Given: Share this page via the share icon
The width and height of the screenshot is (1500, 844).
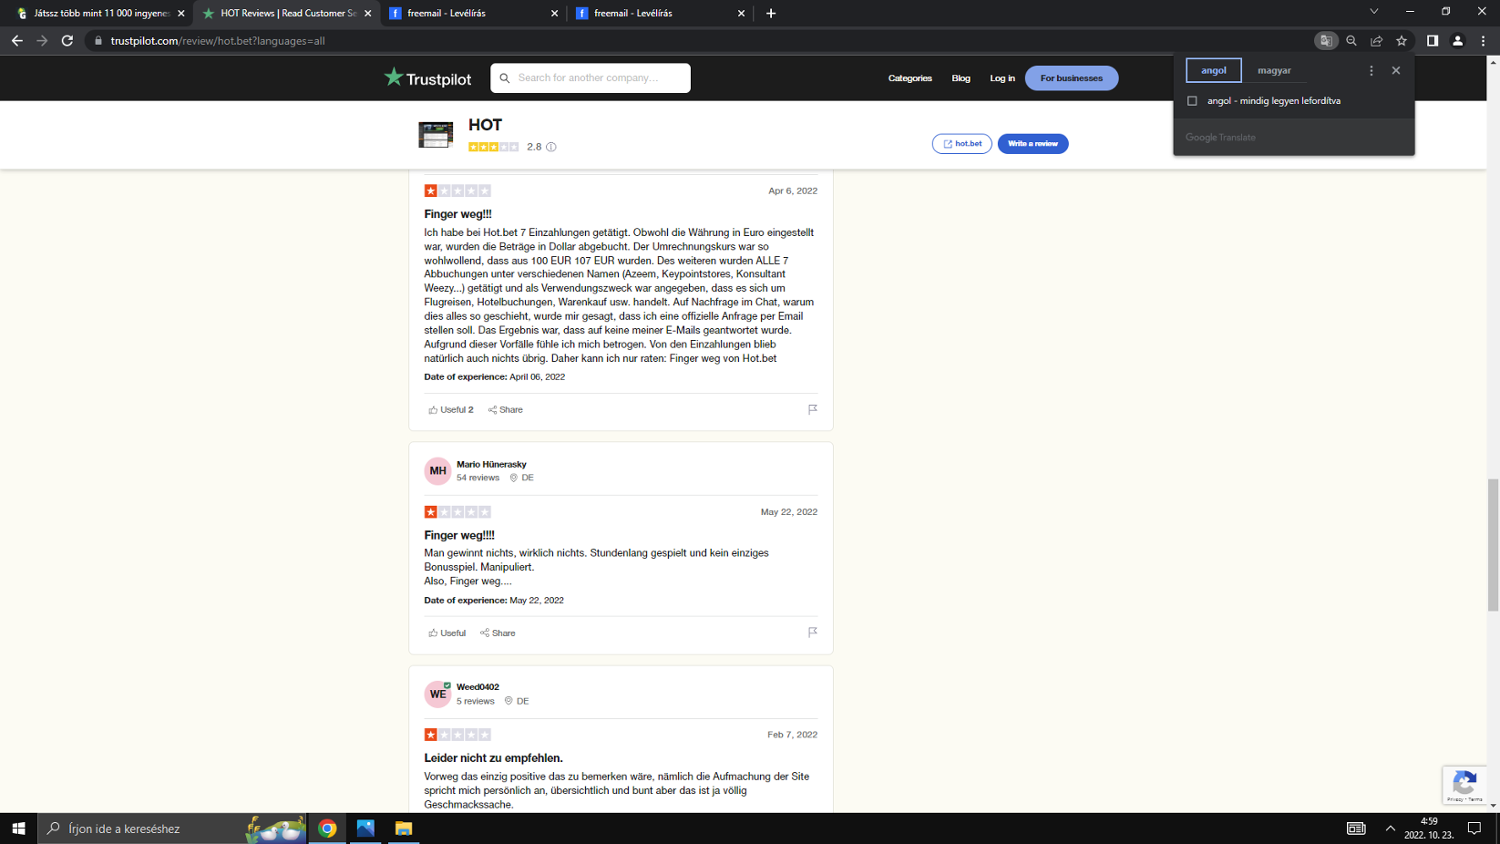Looking at the screenshot, I should pyautogui.click(x=1376, y=41).
